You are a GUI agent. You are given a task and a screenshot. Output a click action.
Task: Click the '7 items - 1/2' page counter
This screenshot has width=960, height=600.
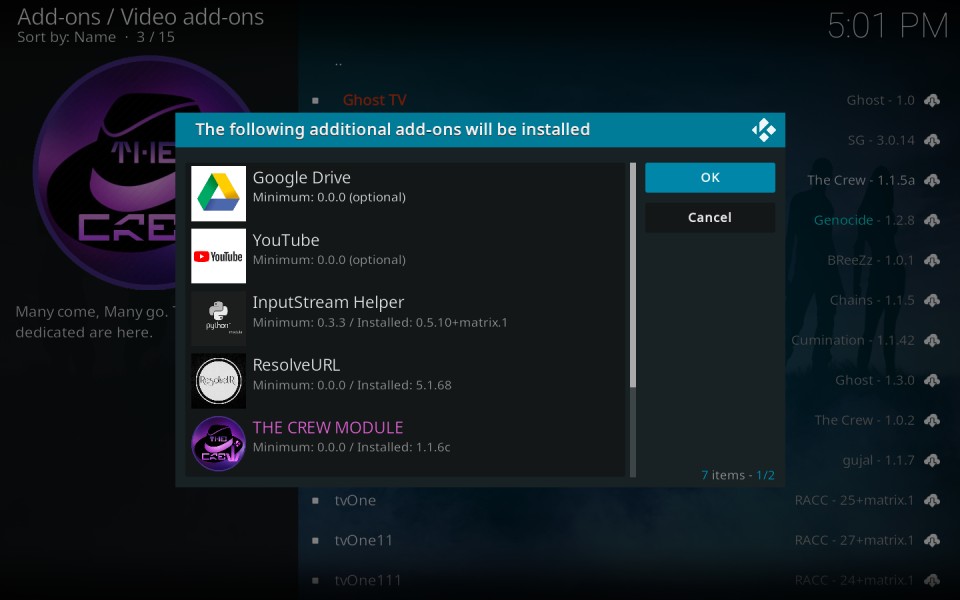pyautogui.click(x=738, y=475)
